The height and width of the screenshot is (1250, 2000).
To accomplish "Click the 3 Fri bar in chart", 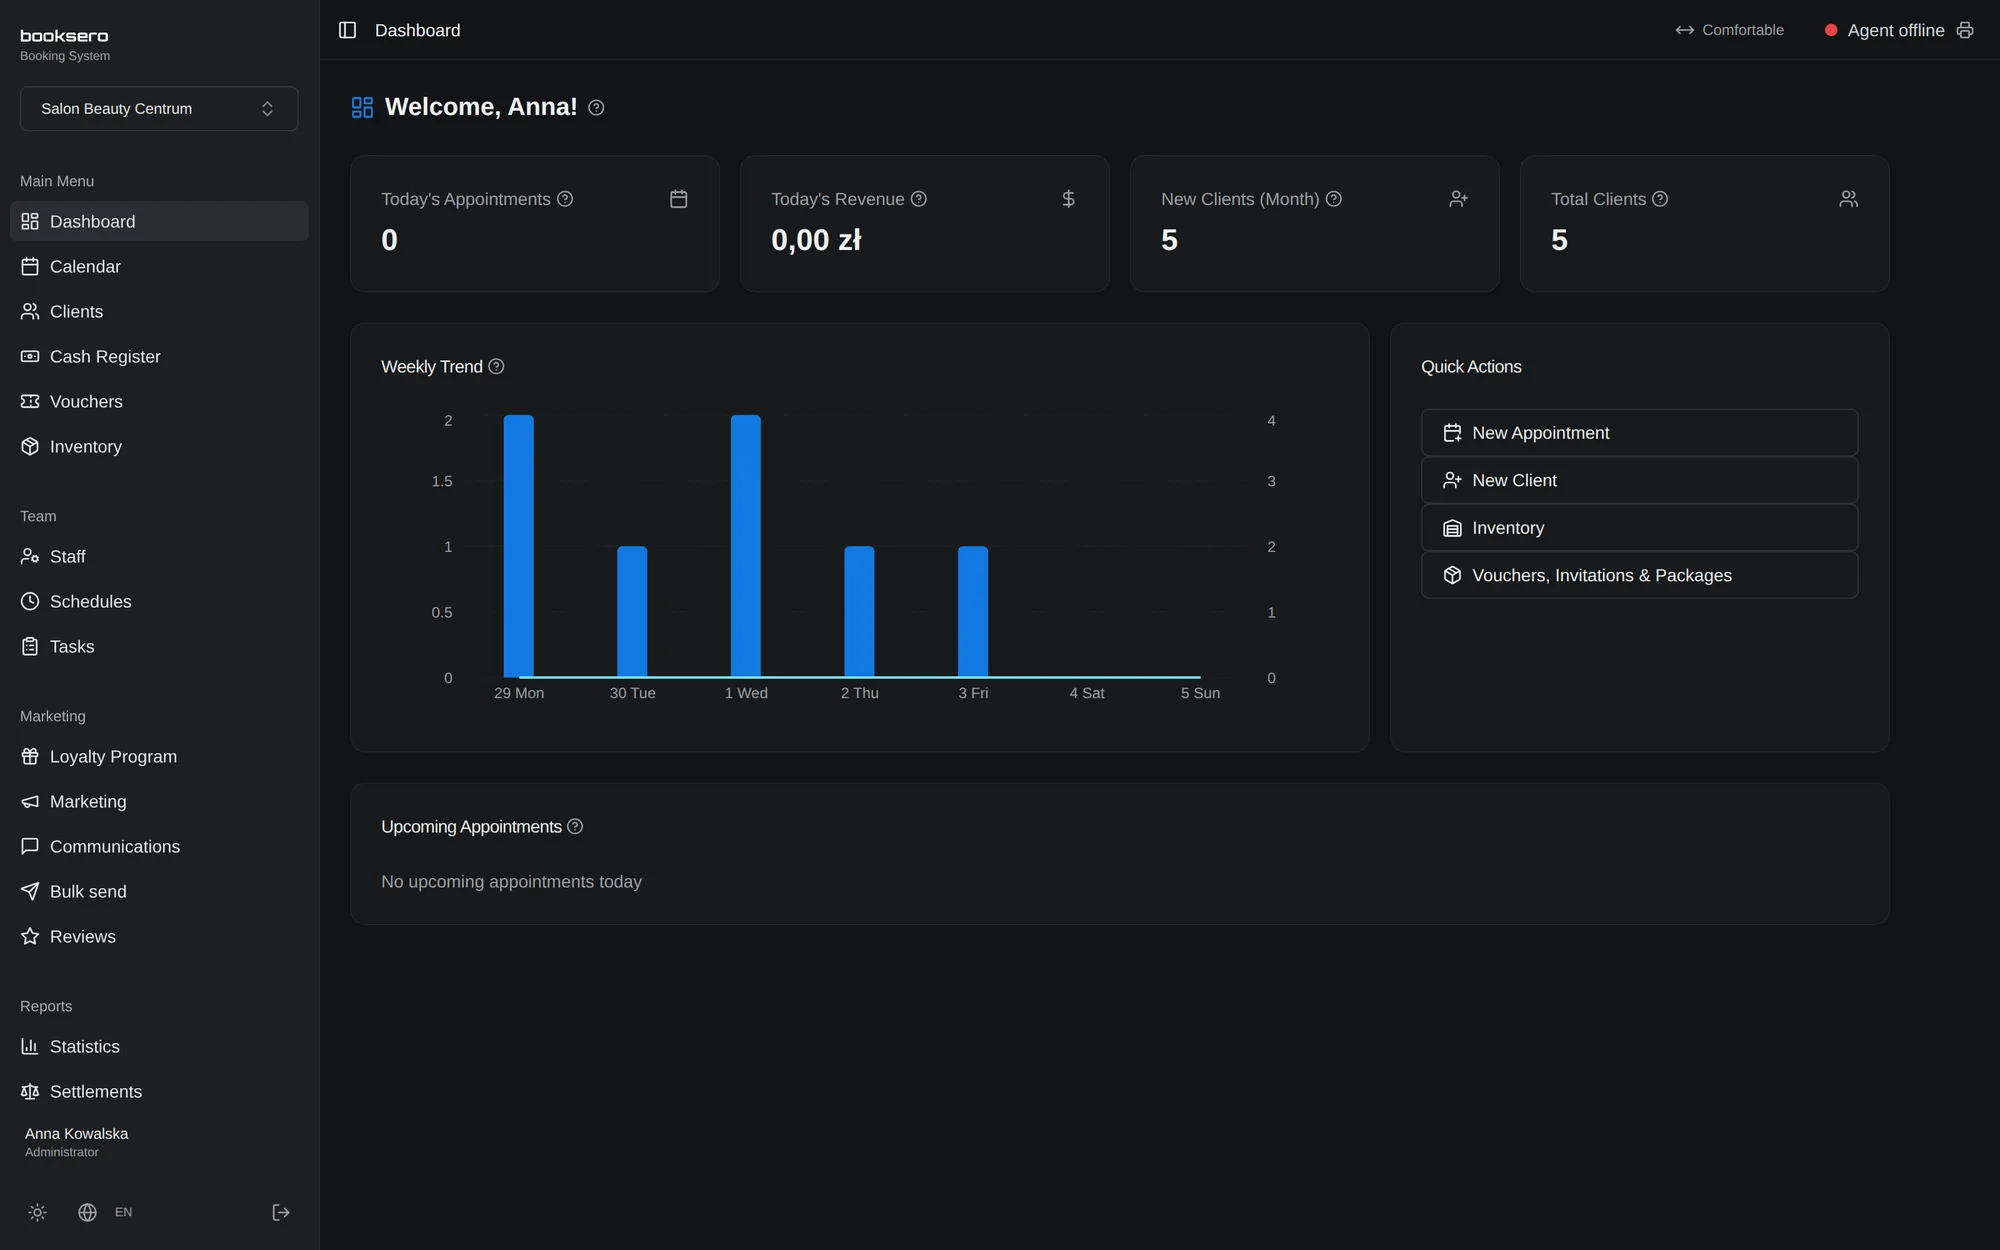I will pyautogui.click(x=973, y=612).
